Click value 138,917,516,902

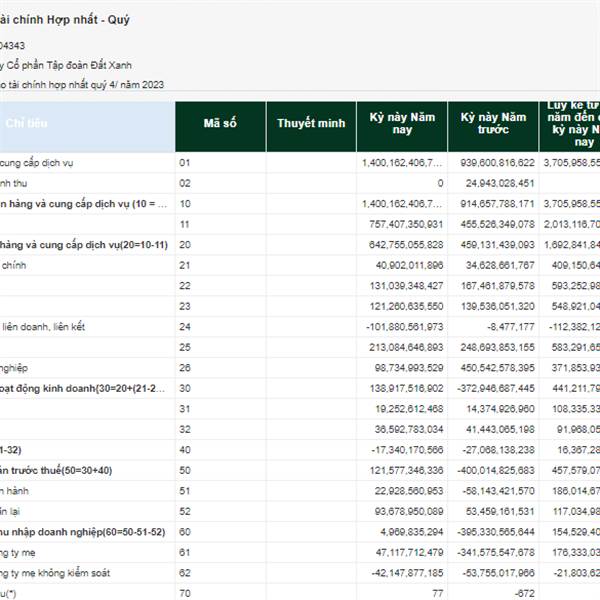pyautogui.click(x=406, y=388)
